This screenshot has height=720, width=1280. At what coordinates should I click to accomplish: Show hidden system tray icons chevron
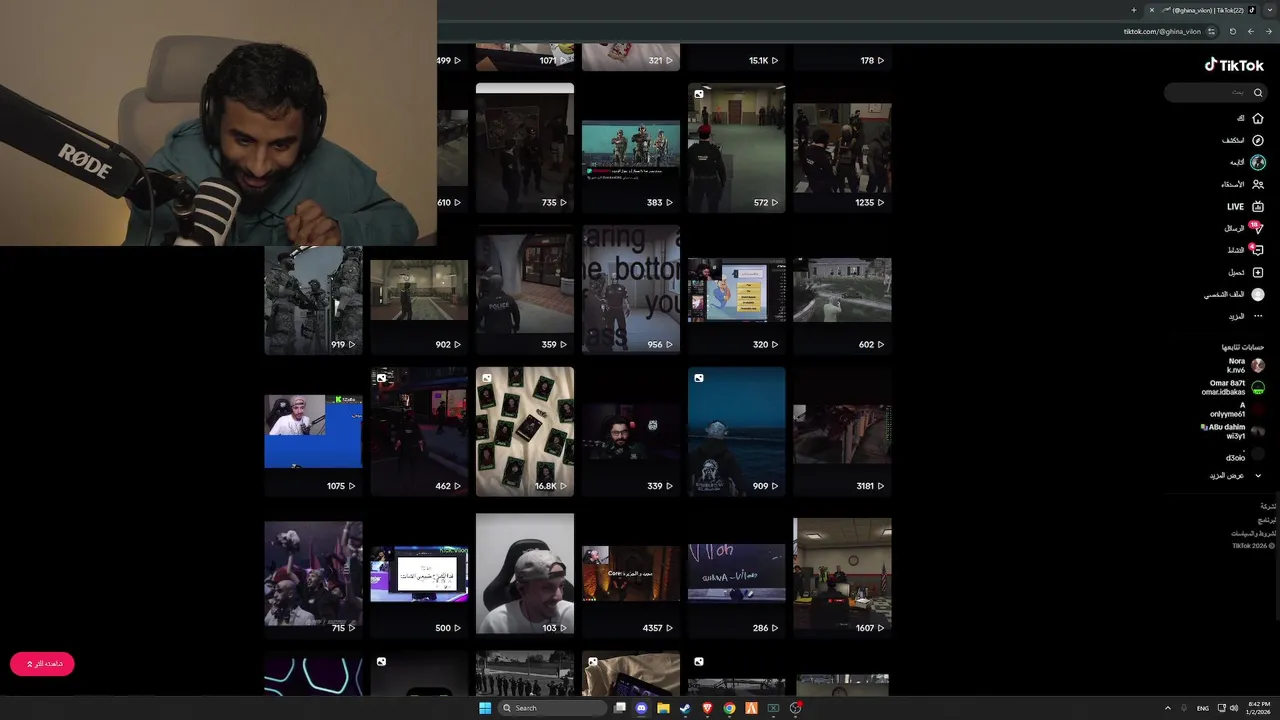1167,708
